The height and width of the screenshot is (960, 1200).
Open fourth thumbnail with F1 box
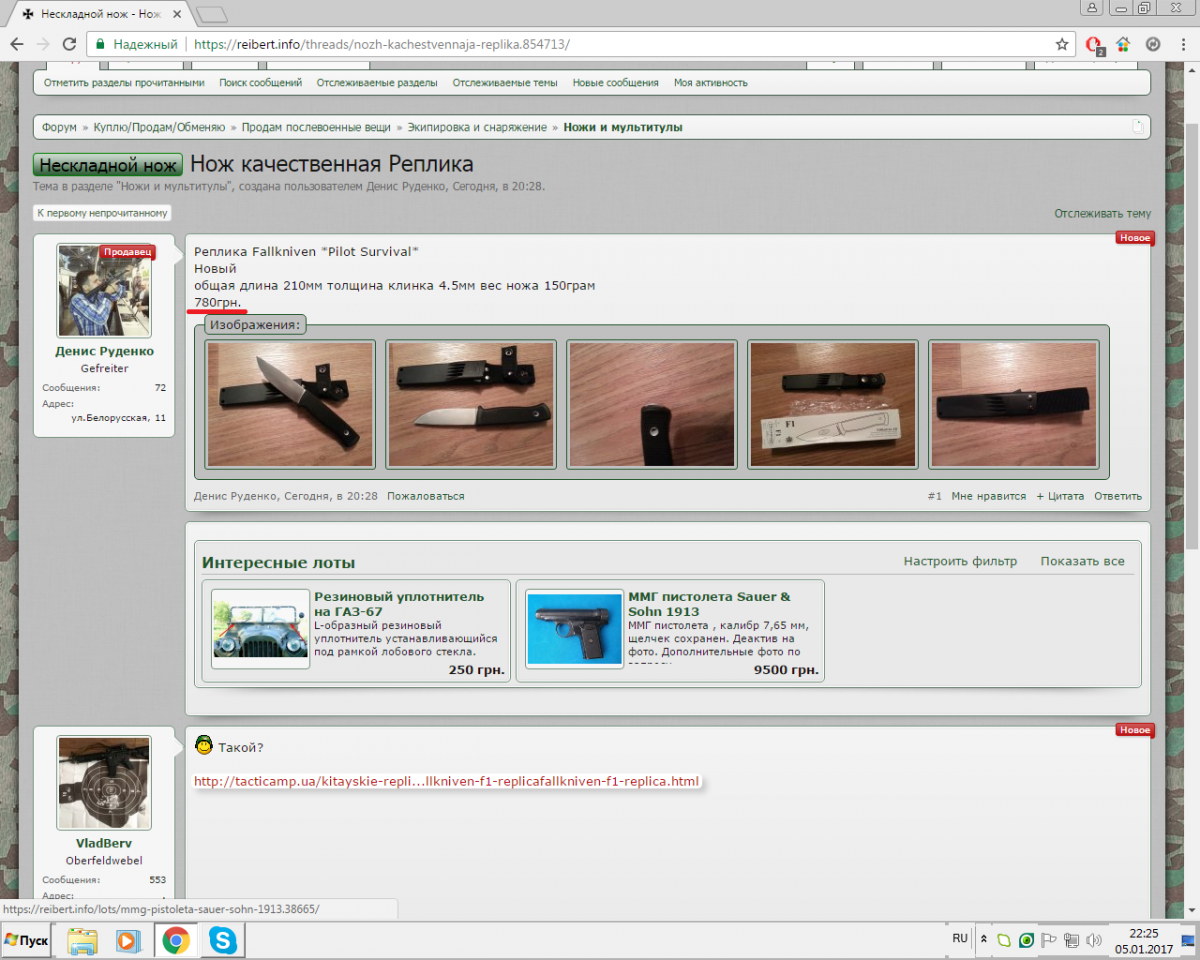click(833, 404)
